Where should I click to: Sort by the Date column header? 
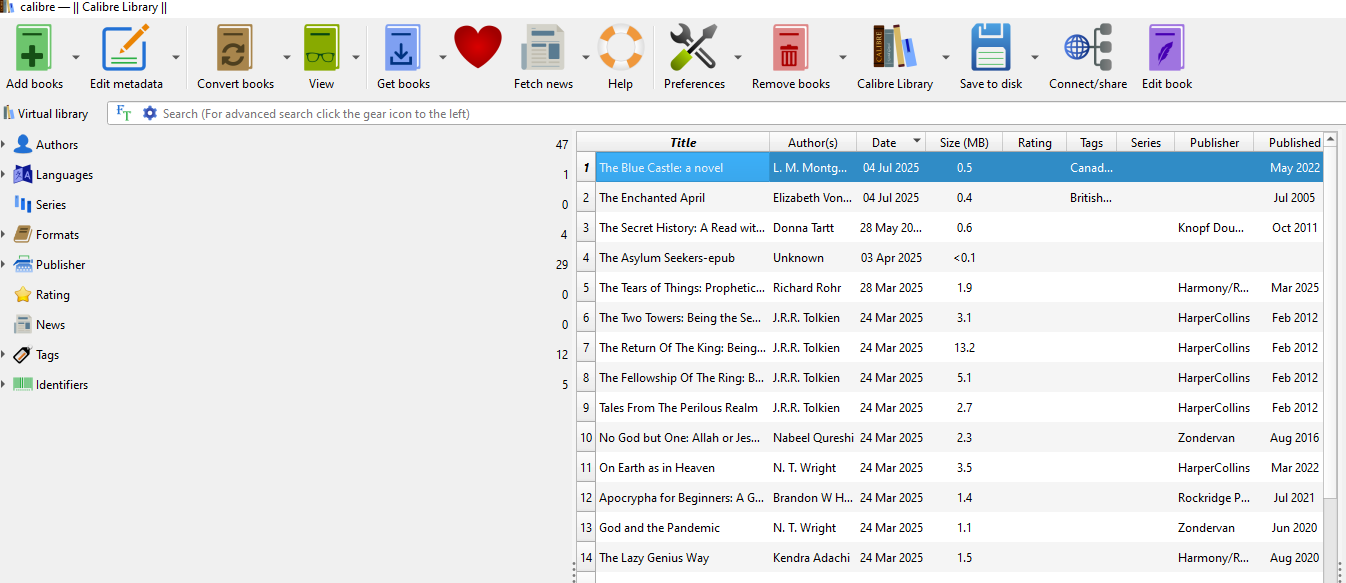coord(891,142)
